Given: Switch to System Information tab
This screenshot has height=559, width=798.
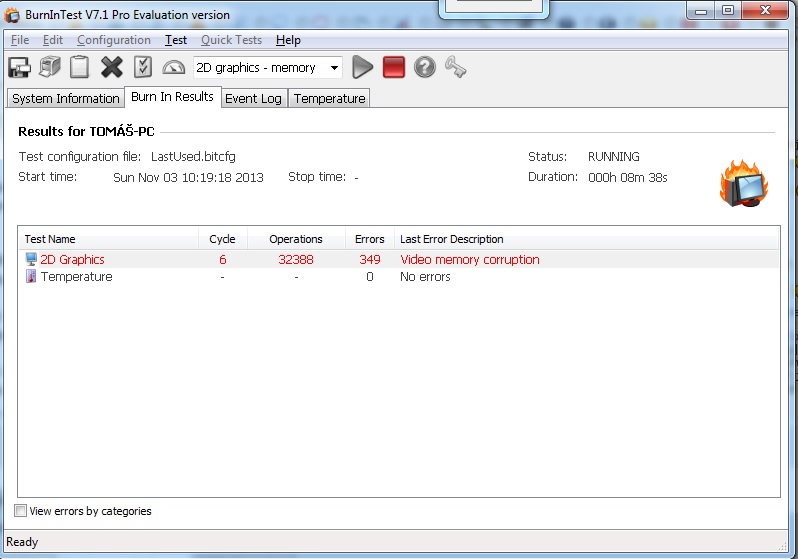Looking at the screenshot, I should point(66,98).
